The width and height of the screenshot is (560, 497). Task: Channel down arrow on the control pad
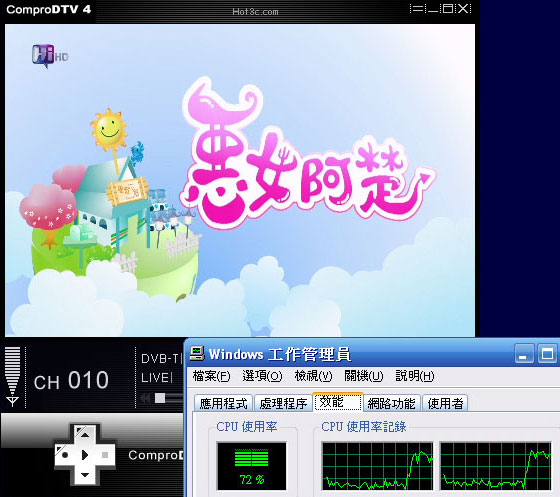[85, 475]
